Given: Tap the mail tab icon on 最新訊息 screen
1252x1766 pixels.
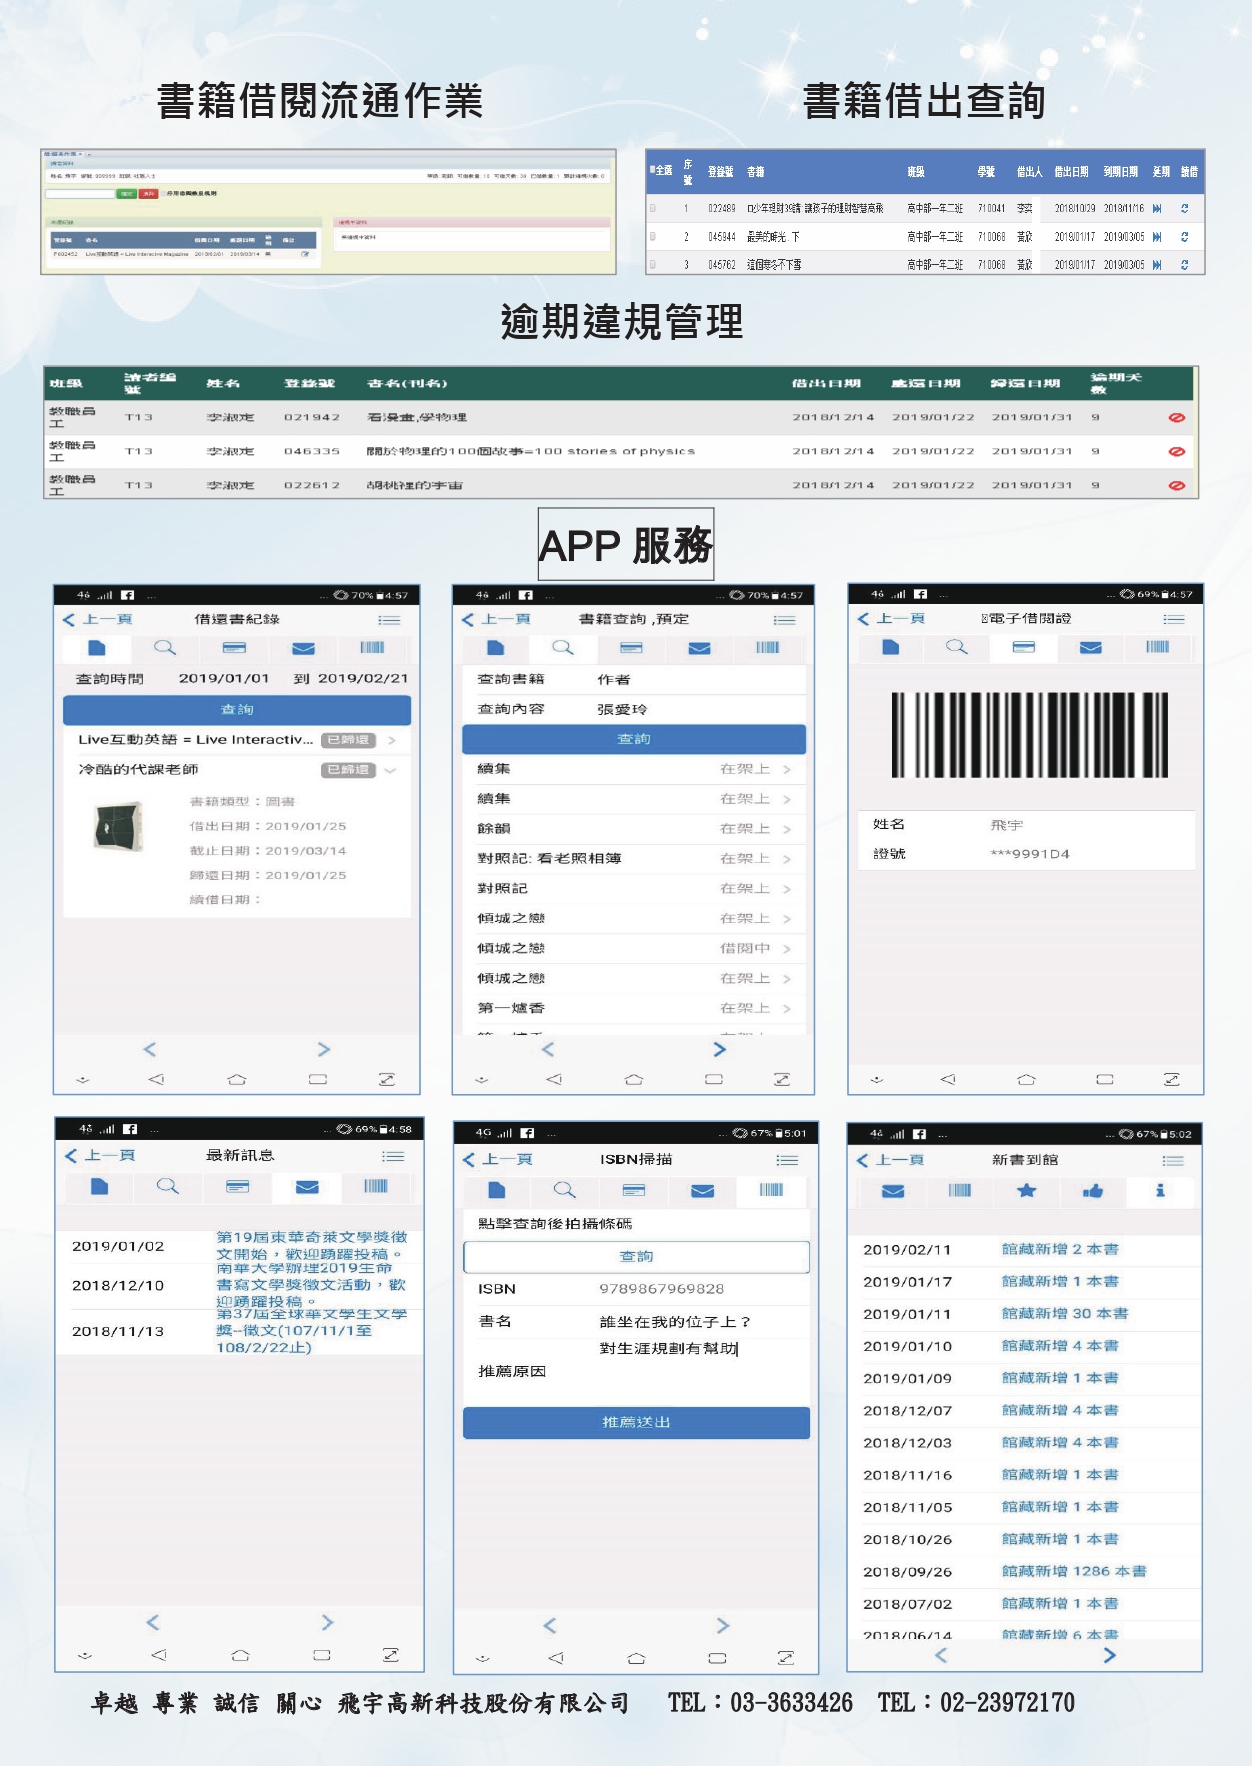Looking at the screenshot, I should pos(307,1186).
